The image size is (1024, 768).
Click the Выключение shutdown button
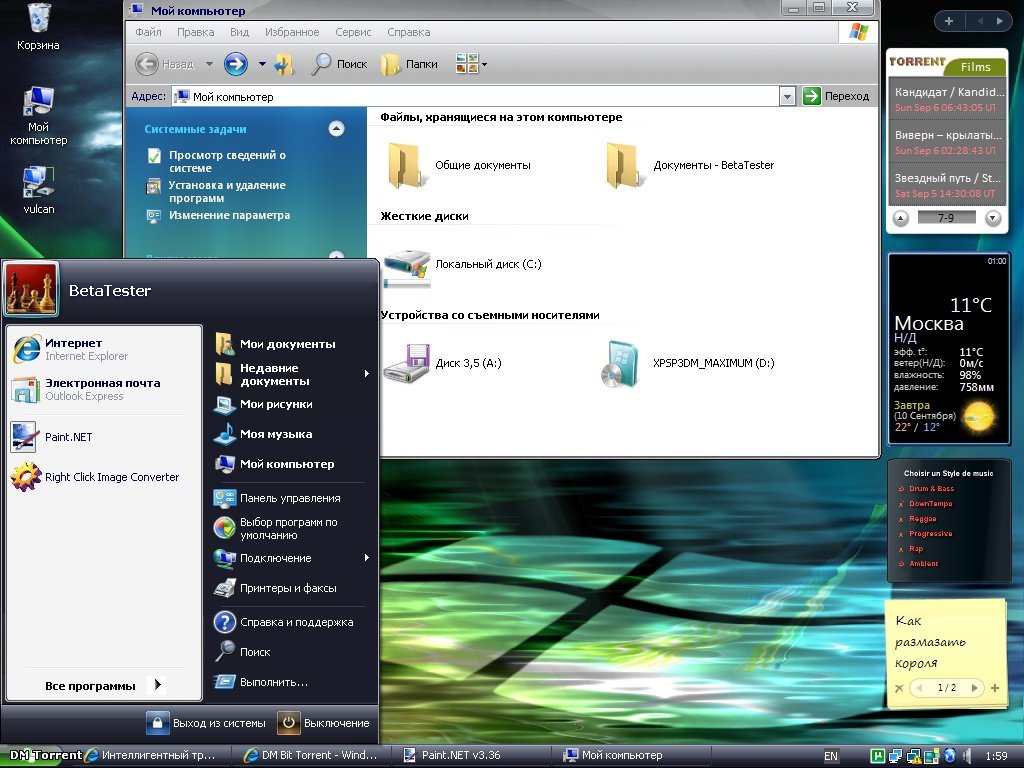324,723
